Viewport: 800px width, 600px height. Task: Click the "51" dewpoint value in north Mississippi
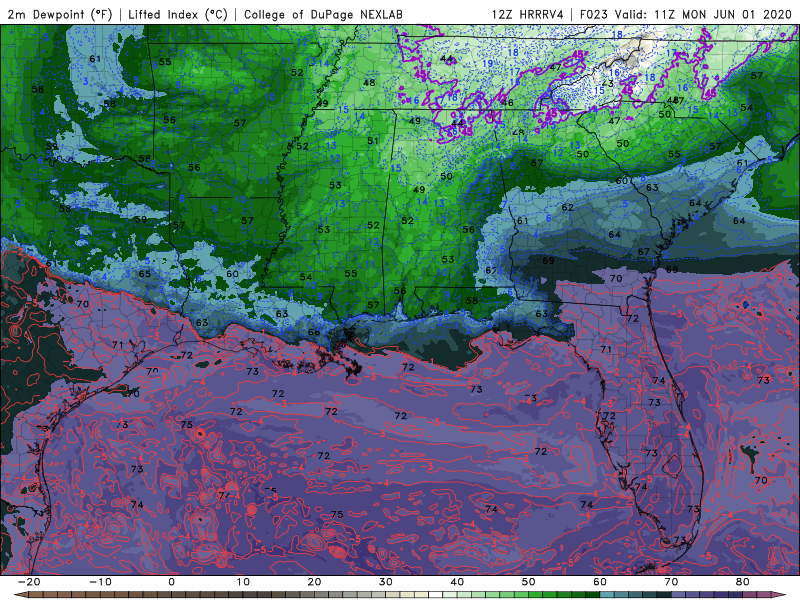[373, 141]
